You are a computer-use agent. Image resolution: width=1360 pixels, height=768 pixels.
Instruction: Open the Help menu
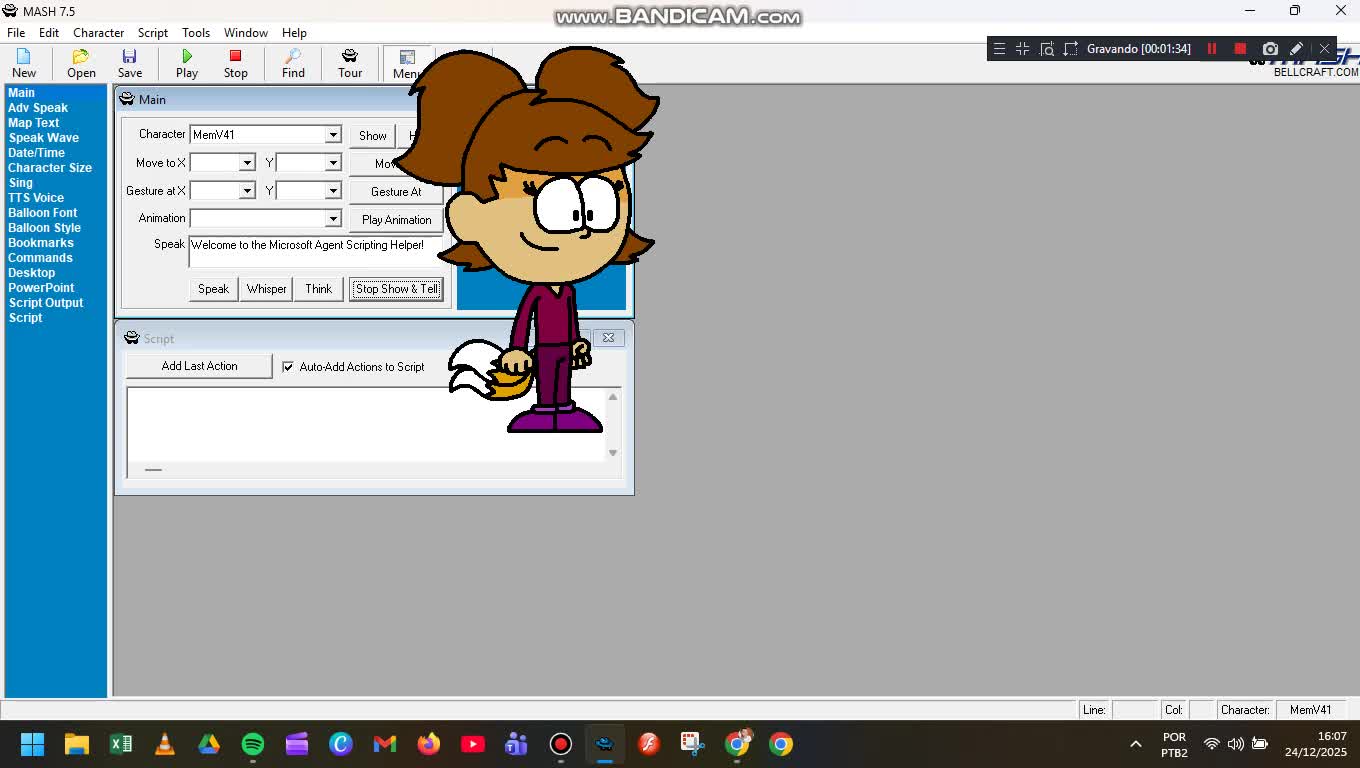point(294,32)
